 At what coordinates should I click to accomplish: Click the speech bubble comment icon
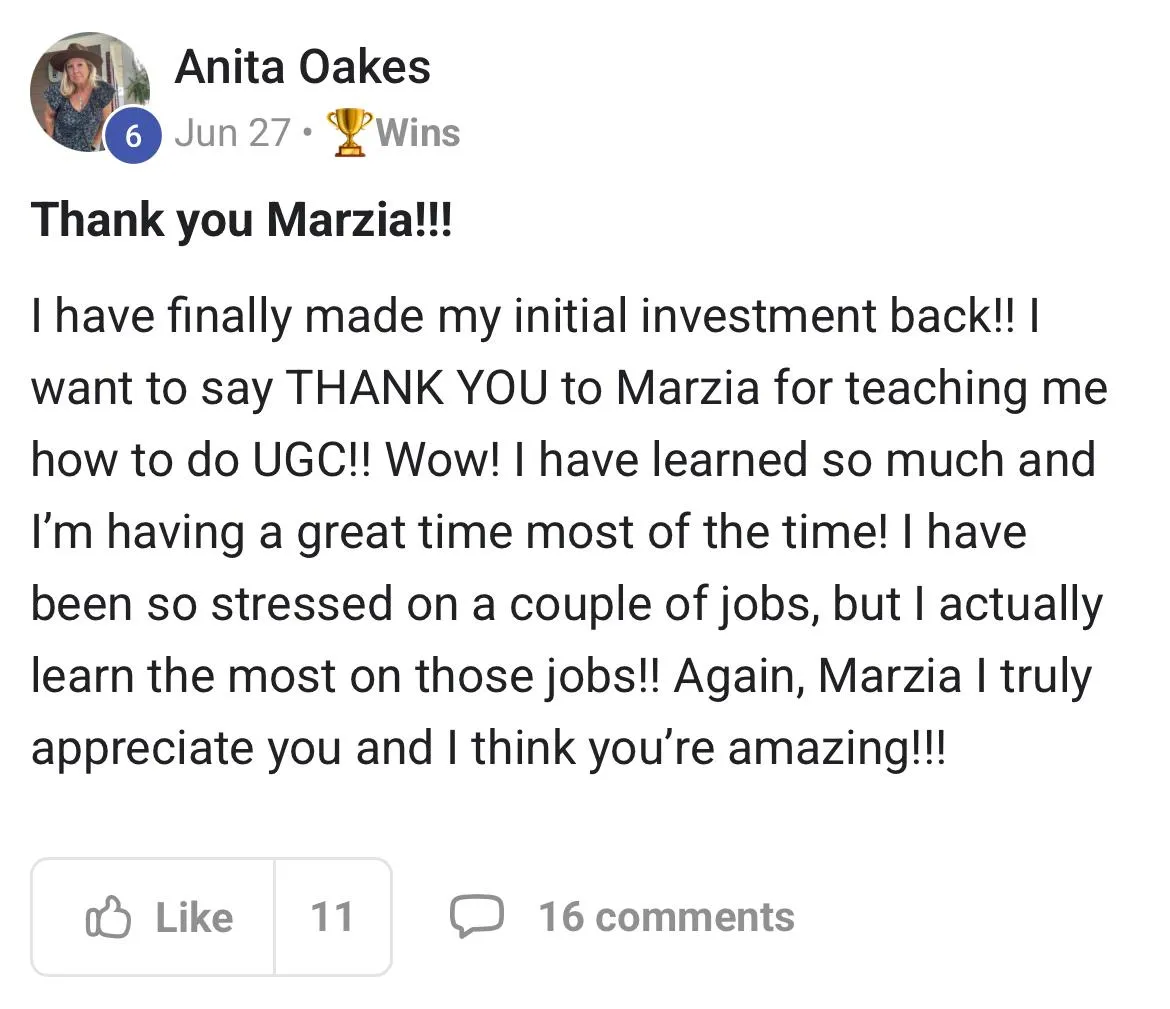point(475,917)
